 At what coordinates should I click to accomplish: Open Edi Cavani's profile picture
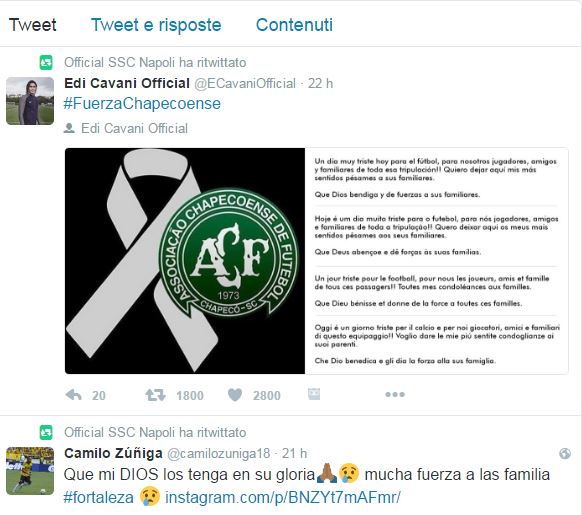30,101
